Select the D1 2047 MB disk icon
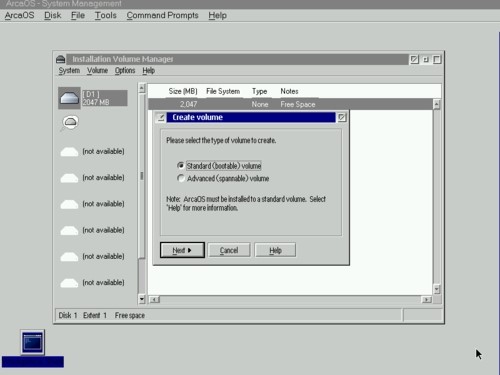Viewport: 500px width, 375px height. pyautogui.click(x=69, y=98)
